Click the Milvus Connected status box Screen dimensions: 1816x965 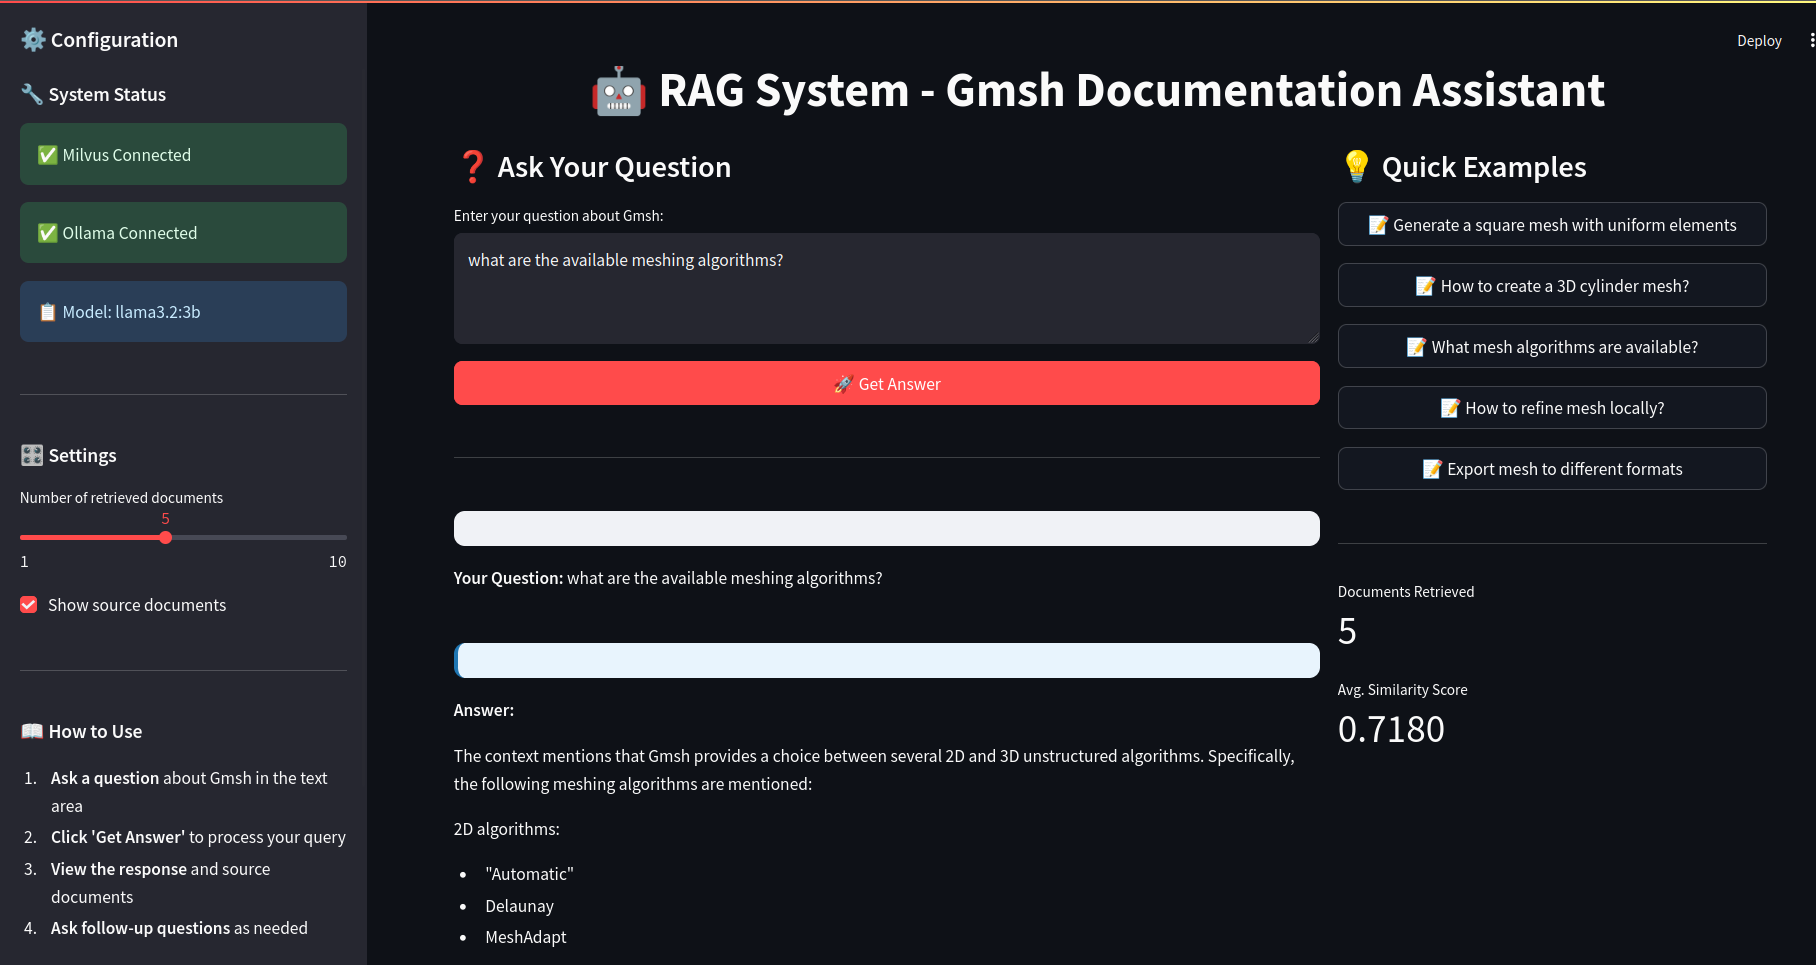click(x=183, y=154)
